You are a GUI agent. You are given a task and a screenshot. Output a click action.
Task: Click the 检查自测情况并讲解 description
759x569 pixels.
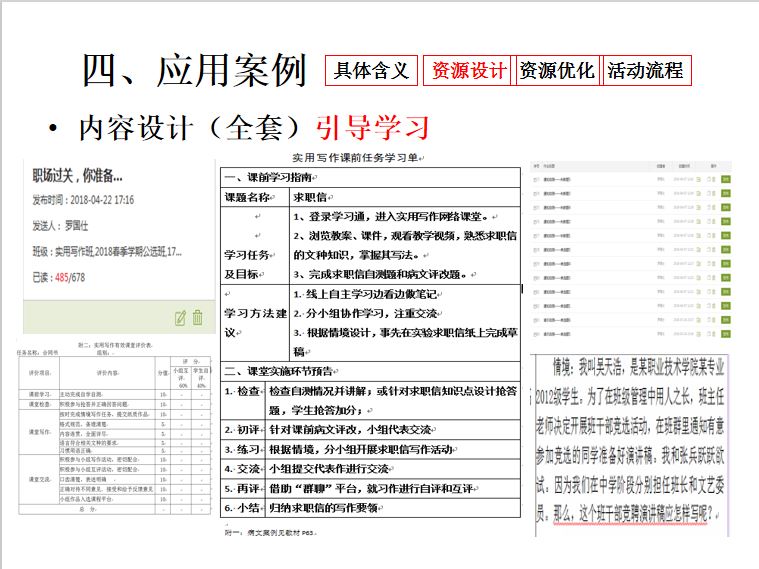393,400
